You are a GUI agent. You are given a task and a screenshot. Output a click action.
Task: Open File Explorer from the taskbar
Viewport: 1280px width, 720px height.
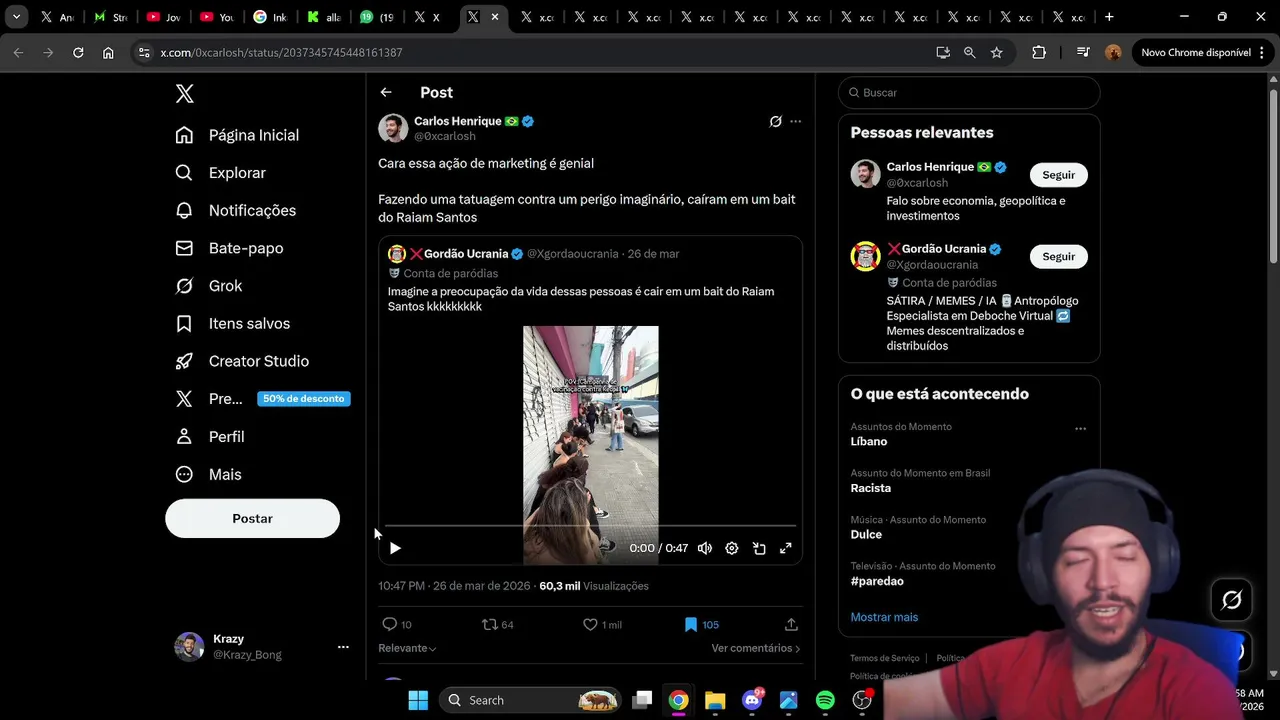[x=715, y=700]
